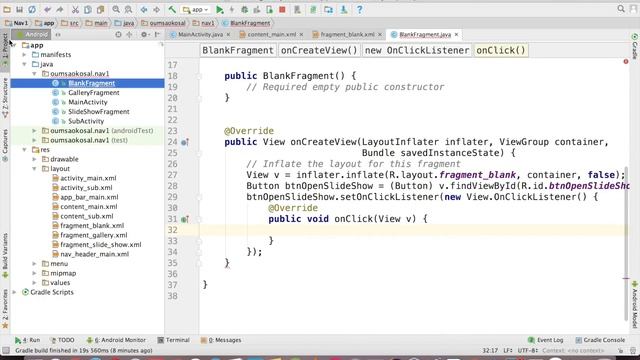Click the SDK Manager download icon
Viewport: 640px width, 360px height.
344,9
